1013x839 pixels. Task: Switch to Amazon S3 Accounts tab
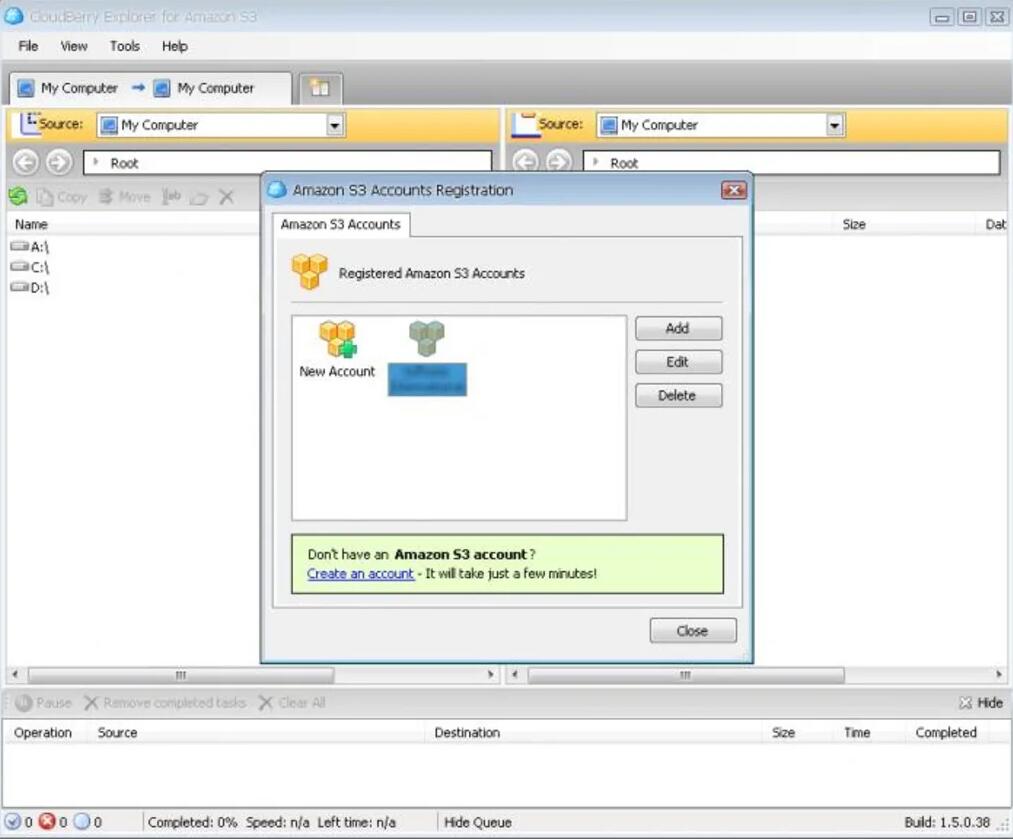[340, 225]
